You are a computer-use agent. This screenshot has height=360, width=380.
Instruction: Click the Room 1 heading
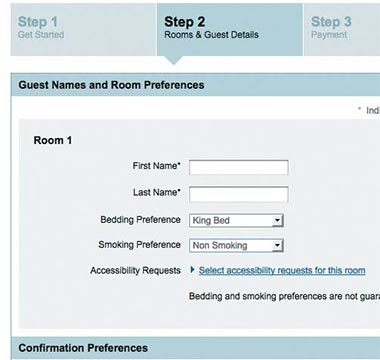[53, 140]
